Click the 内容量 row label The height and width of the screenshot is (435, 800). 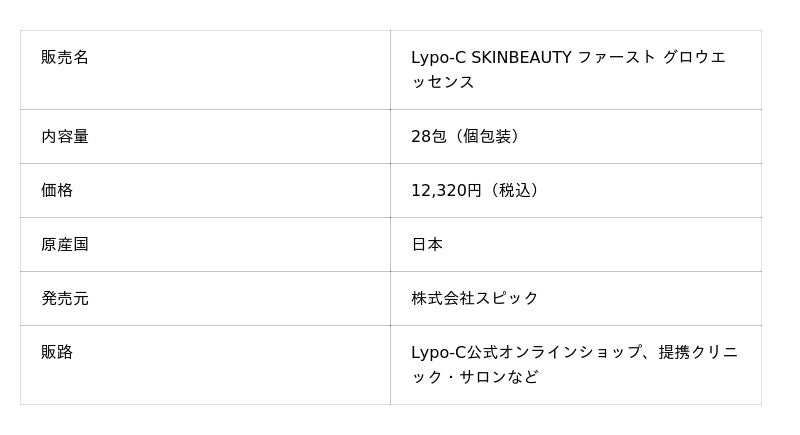coord(65,136)
